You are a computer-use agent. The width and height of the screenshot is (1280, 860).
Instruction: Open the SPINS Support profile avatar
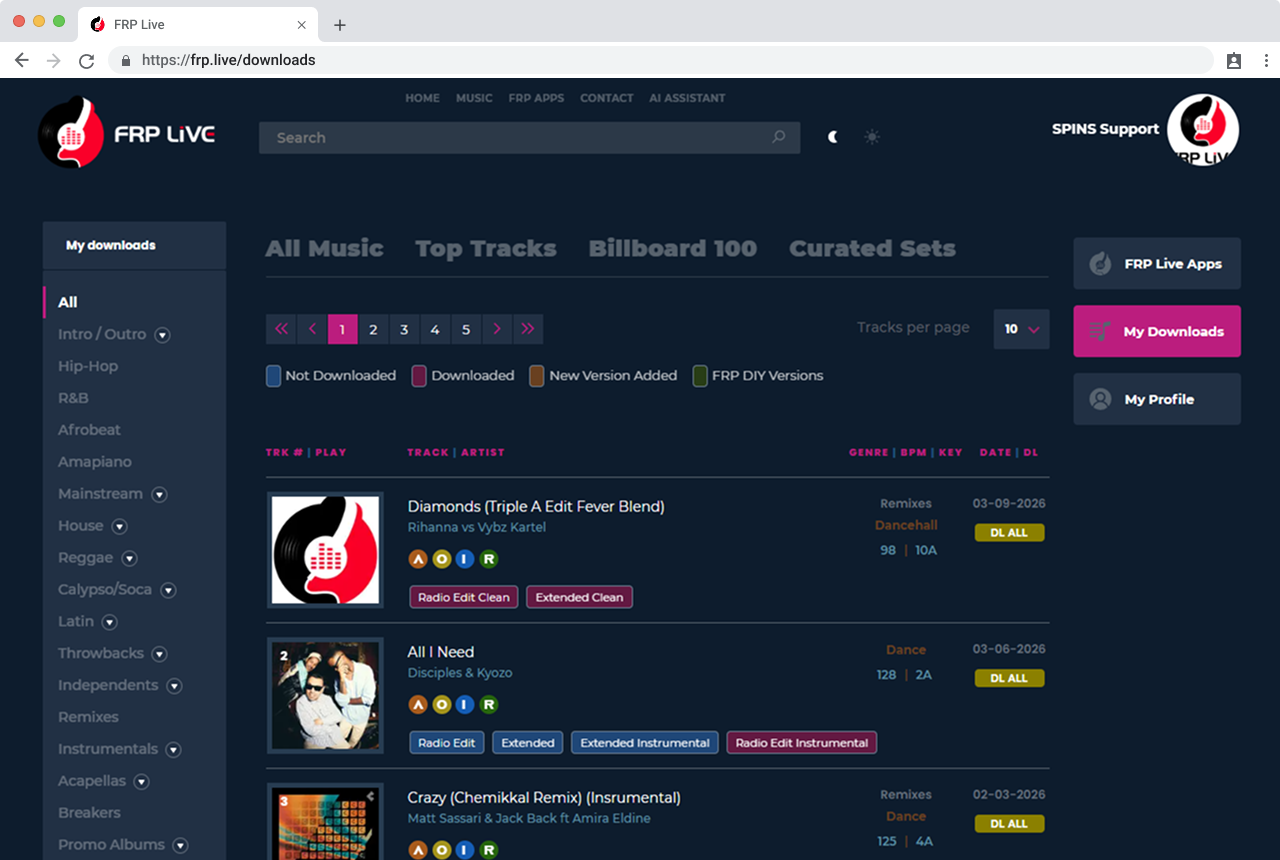(1203, 130)
